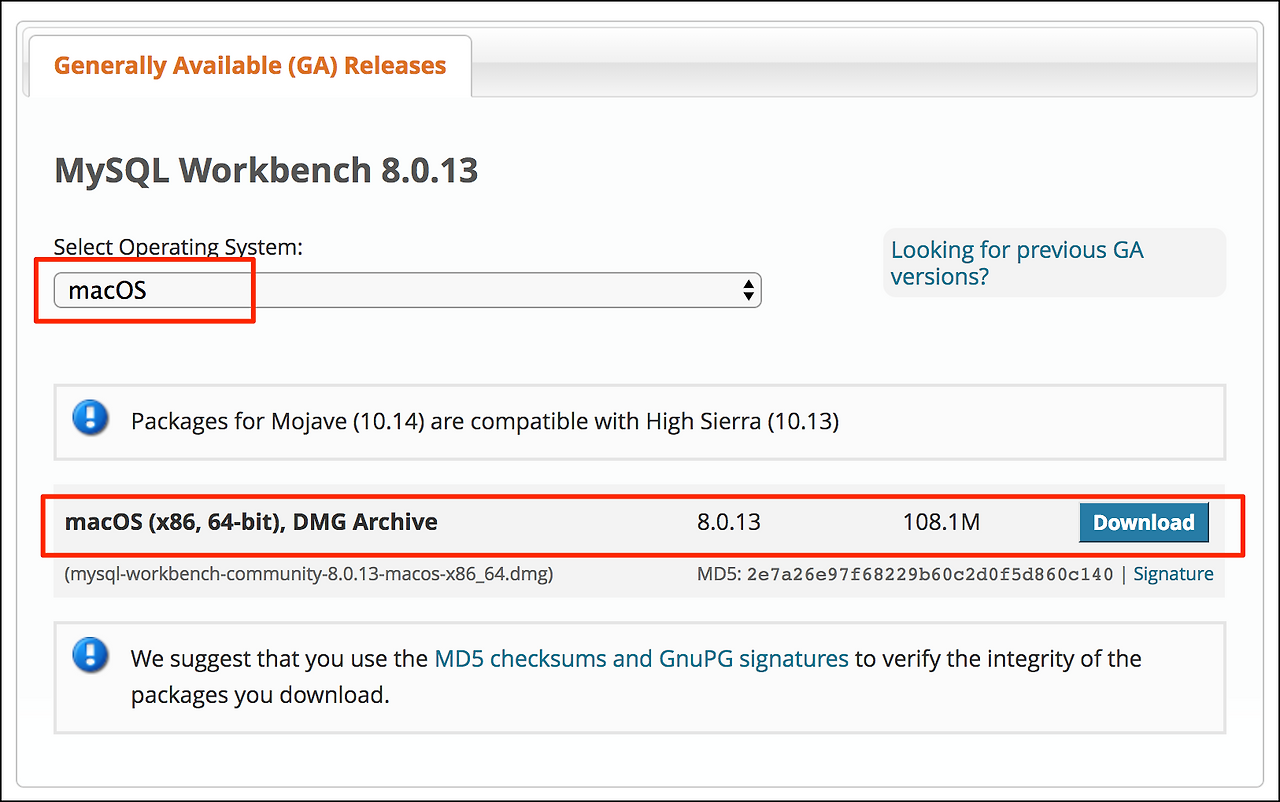
Task: Follow the MD5 checksums and GnuPG signatures link
Action: 641,659
